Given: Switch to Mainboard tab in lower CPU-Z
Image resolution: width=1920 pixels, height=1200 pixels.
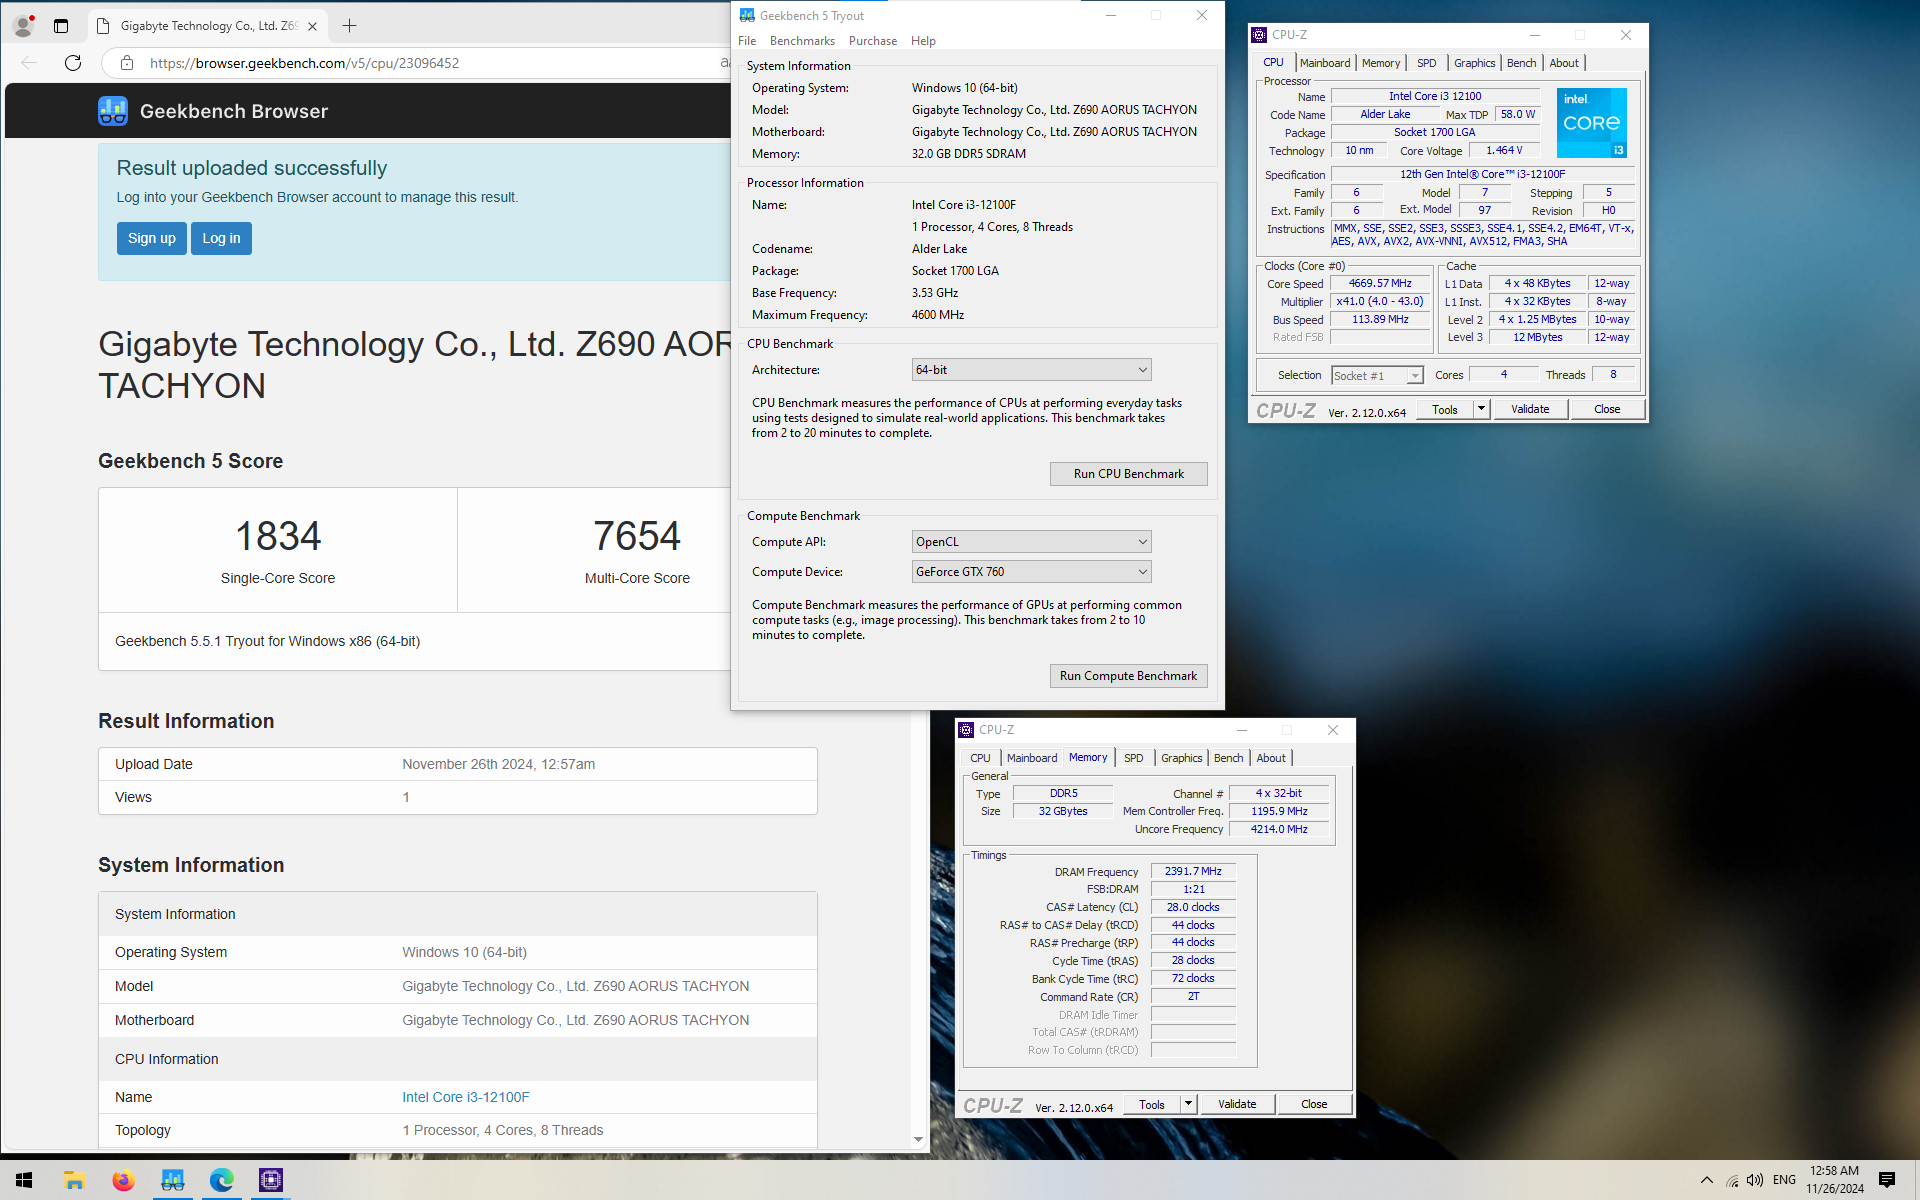Looking at the screenshot, I should (1032, 758).
